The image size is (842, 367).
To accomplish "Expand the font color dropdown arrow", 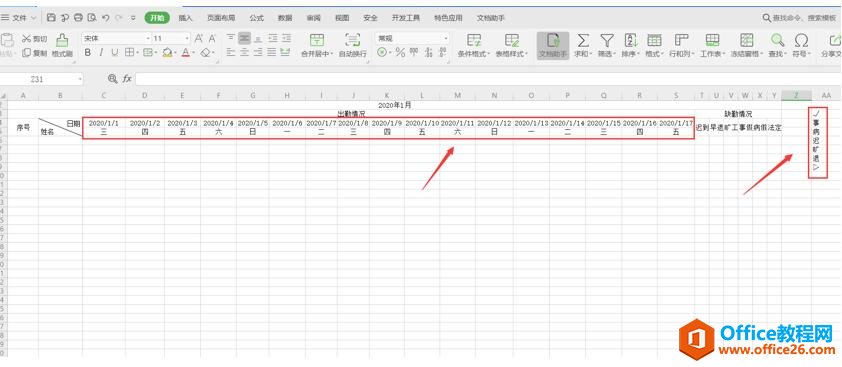I will [193, 53].
